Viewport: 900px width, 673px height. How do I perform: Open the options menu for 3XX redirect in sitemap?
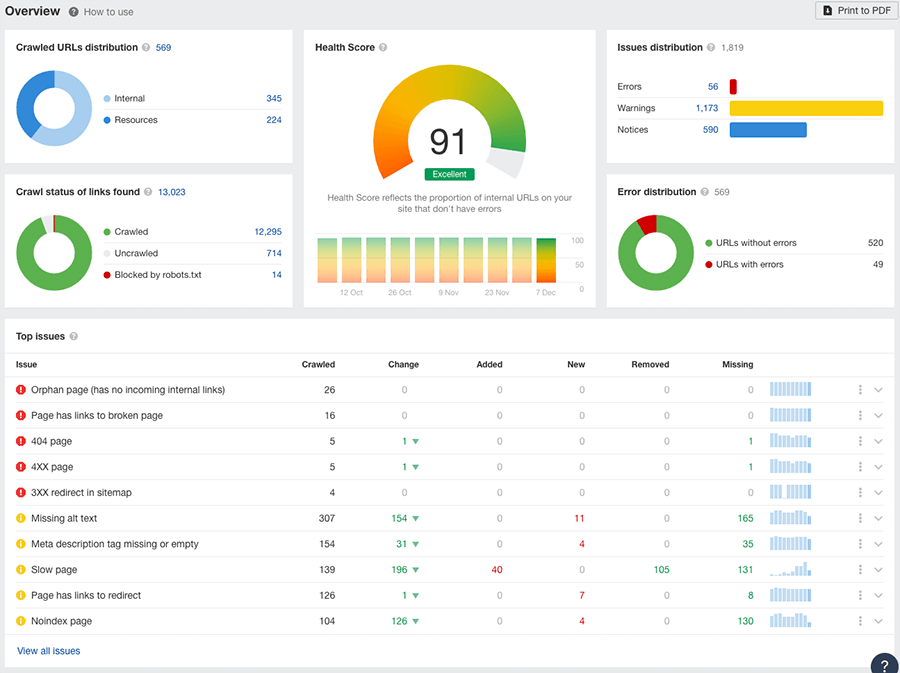tap(859, 492)
